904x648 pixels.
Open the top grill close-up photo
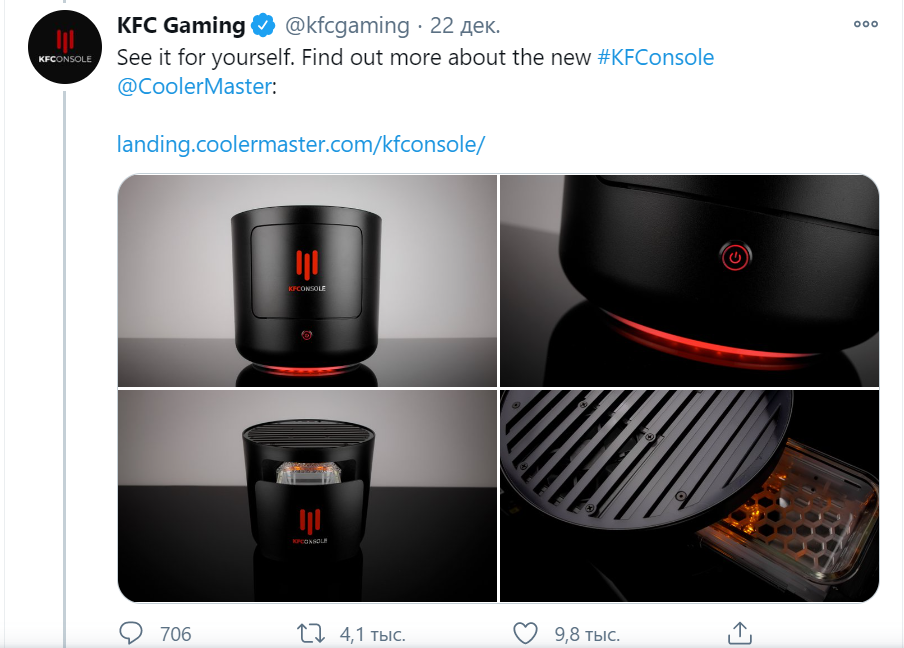click(689, 496)
